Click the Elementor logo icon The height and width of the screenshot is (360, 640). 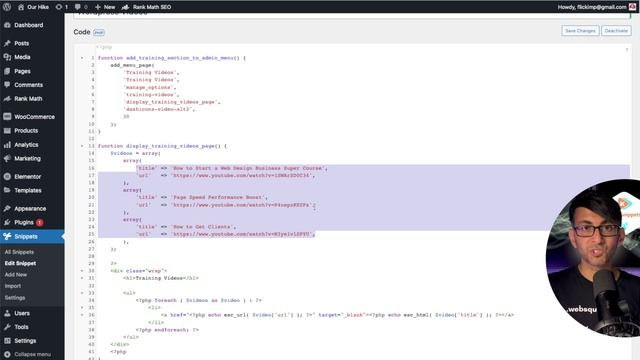(7, 177)
